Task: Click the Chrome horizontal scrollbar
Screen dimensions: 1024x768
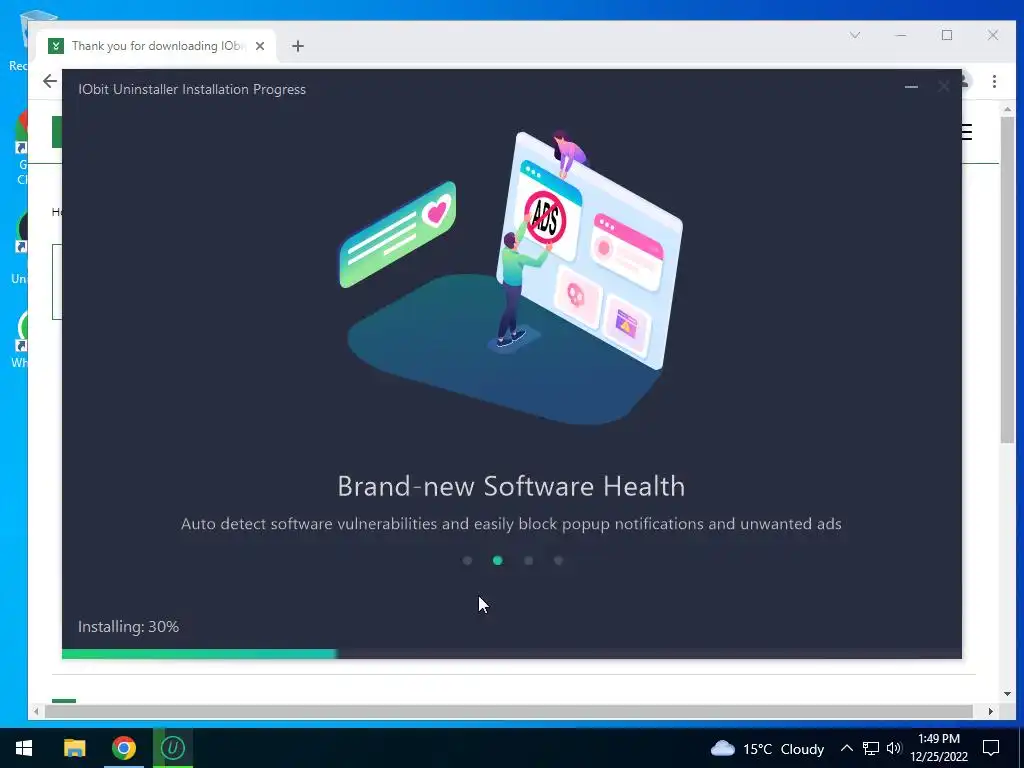Action: 508,711
